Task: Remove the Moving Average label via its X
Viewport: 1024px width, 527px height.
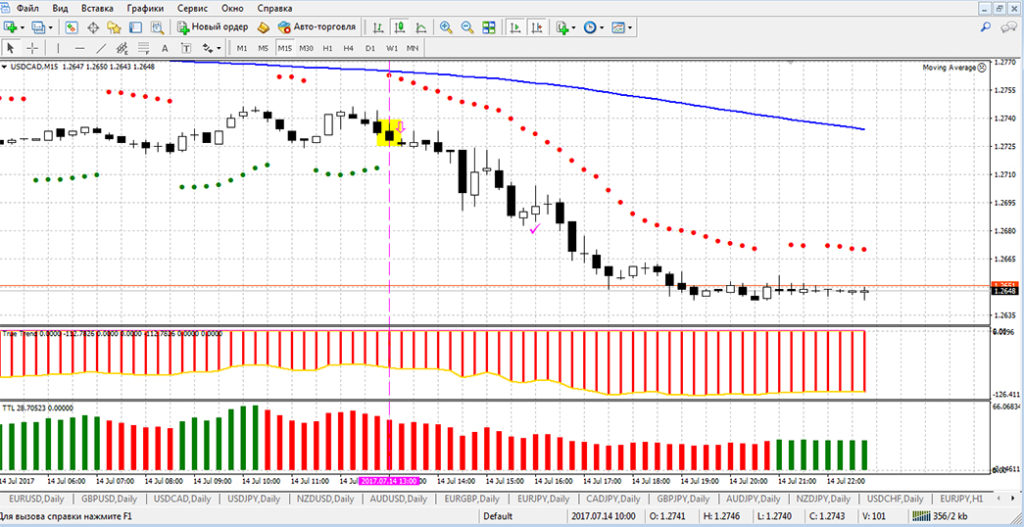Action: [x=982, y=67]
